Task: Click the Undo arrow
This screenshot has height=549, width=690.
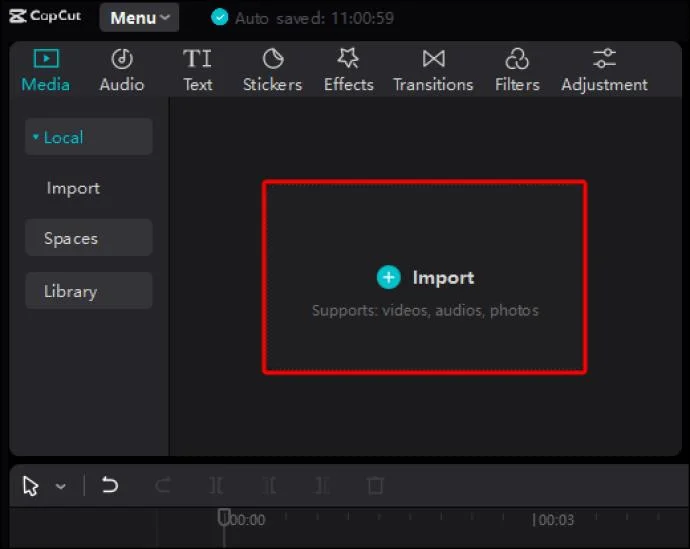Action: click(x=110, y=485)
